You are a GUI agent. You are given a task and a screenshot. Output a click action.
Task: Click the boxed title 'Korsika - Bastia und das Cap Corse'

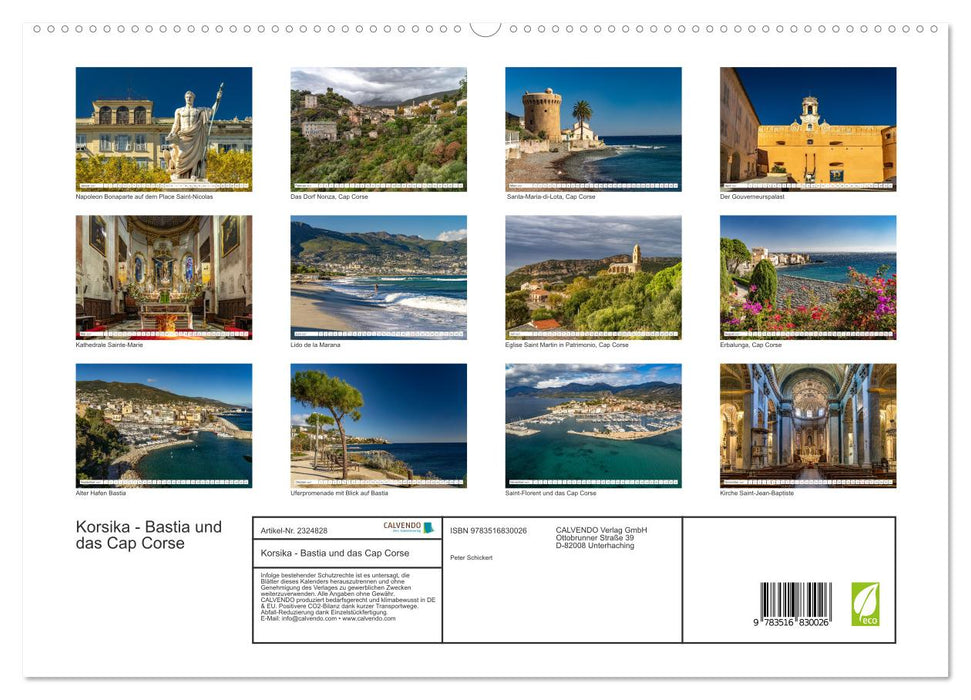335,553
